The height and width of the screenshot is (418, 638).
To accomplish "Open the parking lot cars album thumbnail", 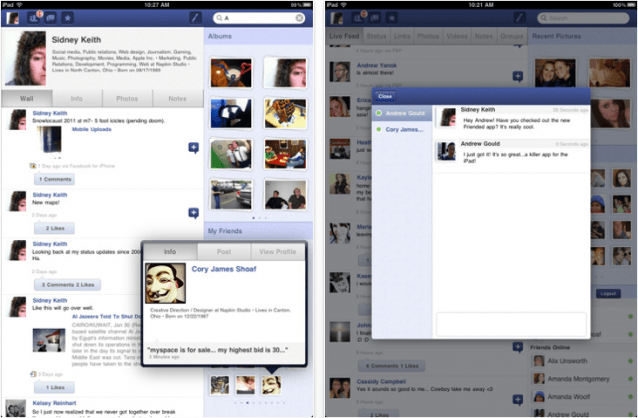I will pyautogui.click(x=231, y=195).
